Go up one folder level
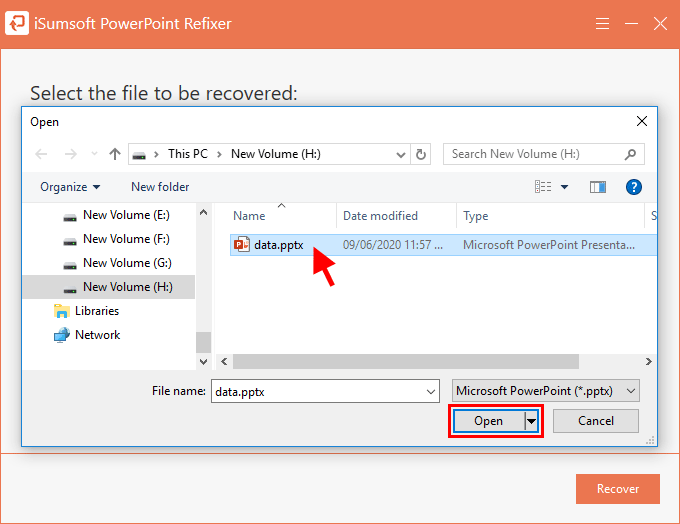This screenshot has width=680, height=524. coord(115,154)
